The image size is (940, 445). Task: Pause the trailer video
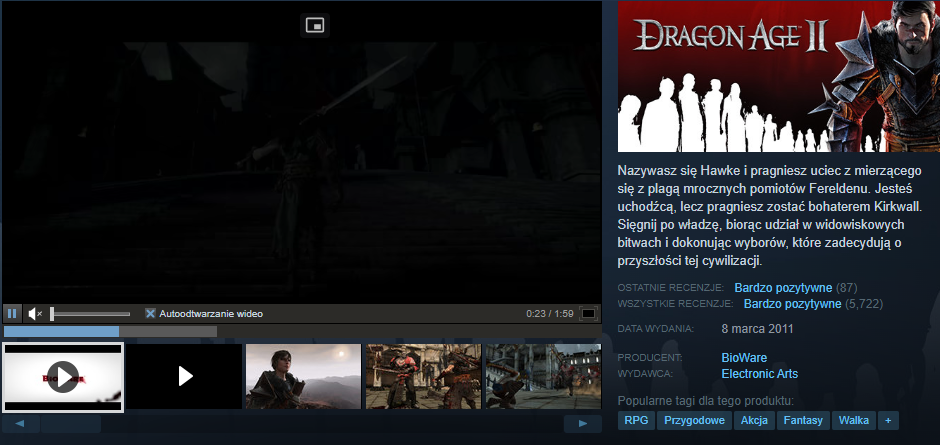coord(12,313)
